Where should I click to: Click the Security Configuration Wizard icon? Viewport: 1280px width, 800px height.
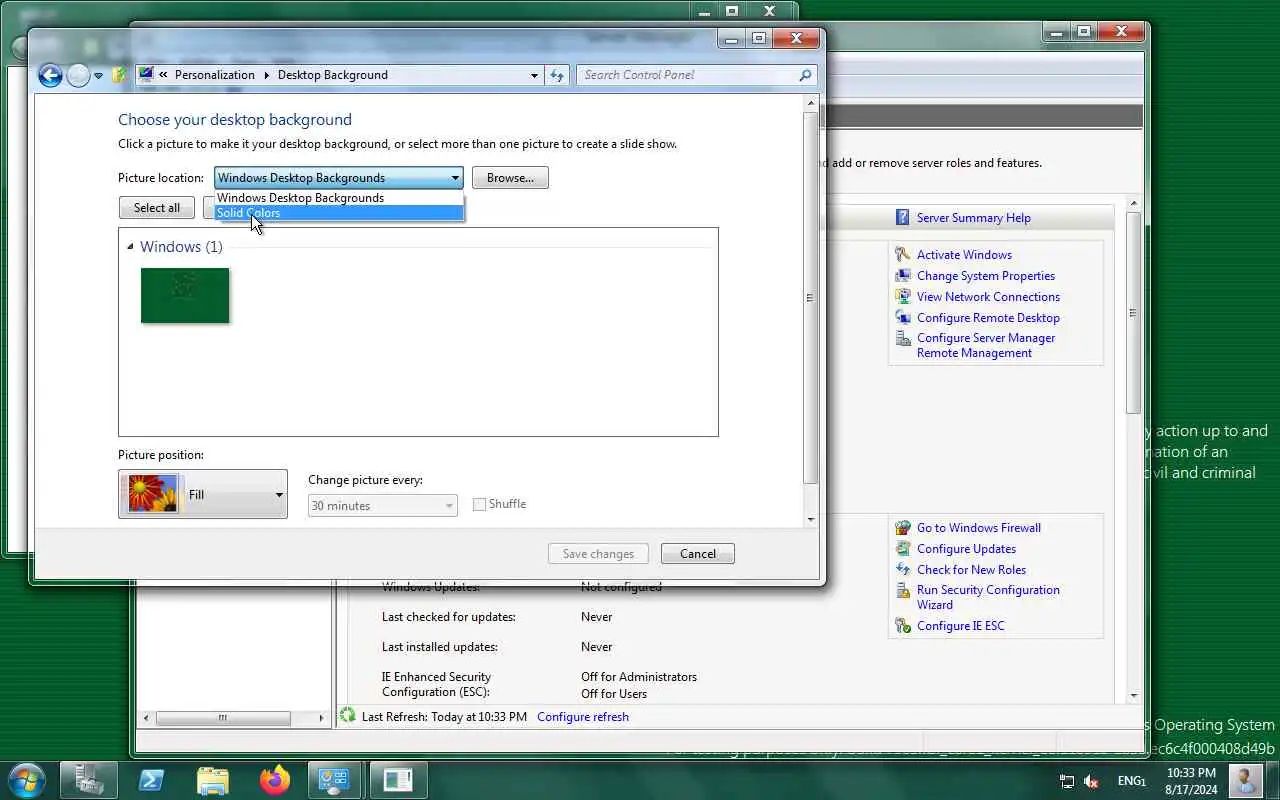click(x=902, y=591)
